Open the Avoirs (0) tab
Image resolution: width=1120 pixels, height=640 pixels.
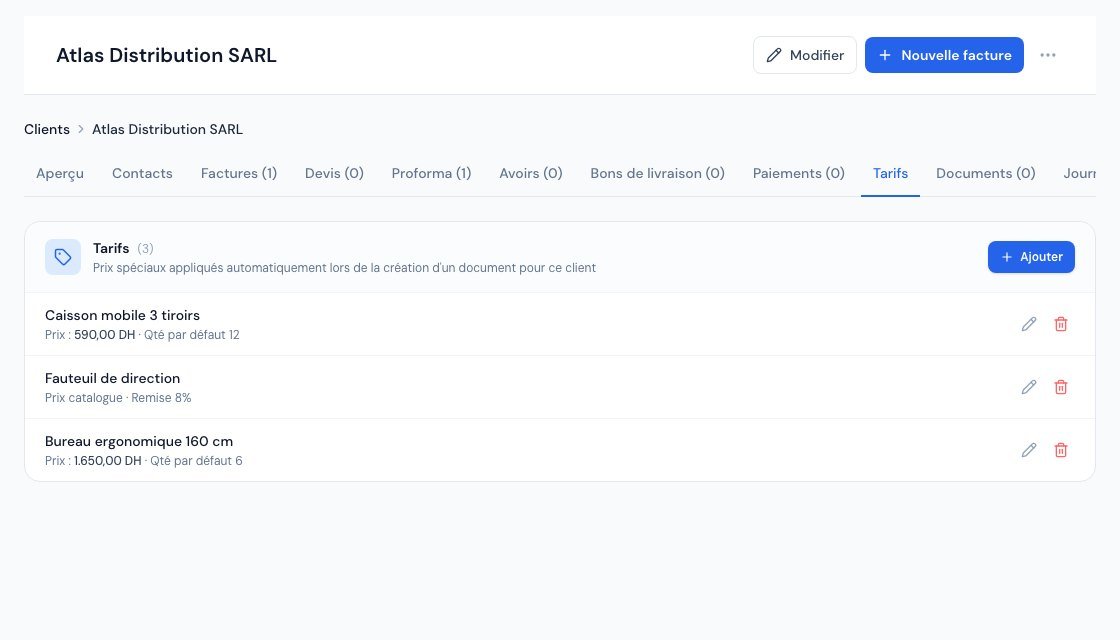(x=531, y=174)
